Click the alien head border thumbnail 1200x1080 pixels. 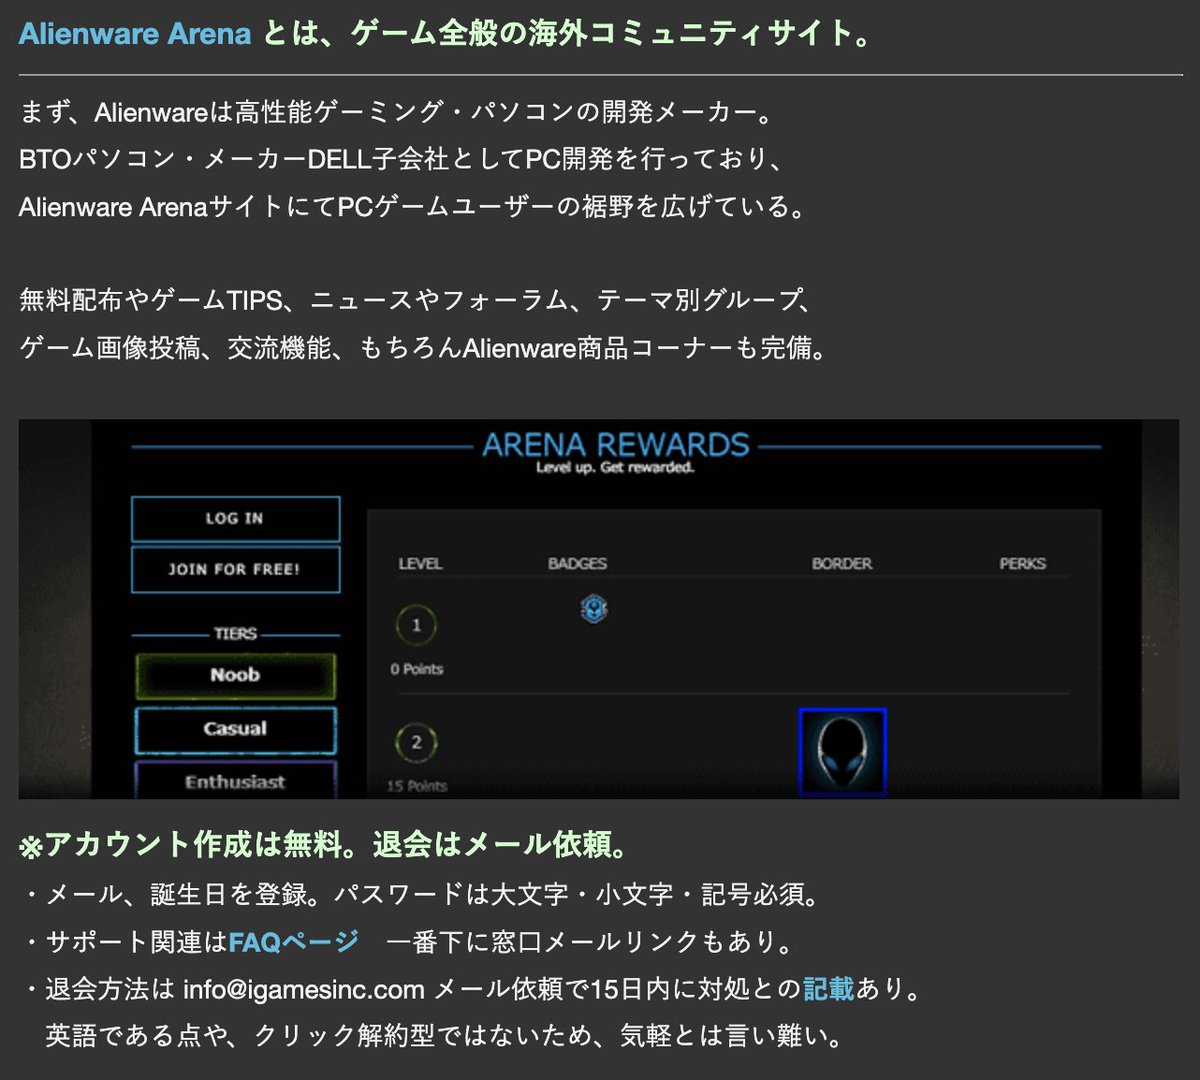tap(842, 751)
